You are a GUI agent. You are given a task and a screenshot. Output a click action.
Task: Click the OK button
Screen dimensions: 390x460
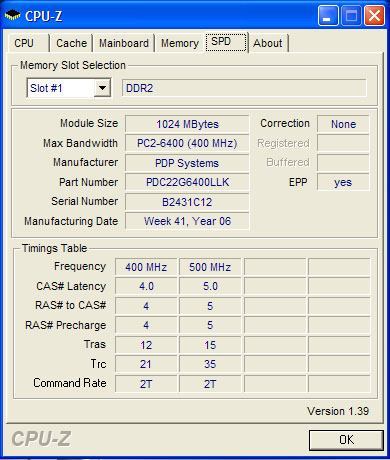click(346, 440)
